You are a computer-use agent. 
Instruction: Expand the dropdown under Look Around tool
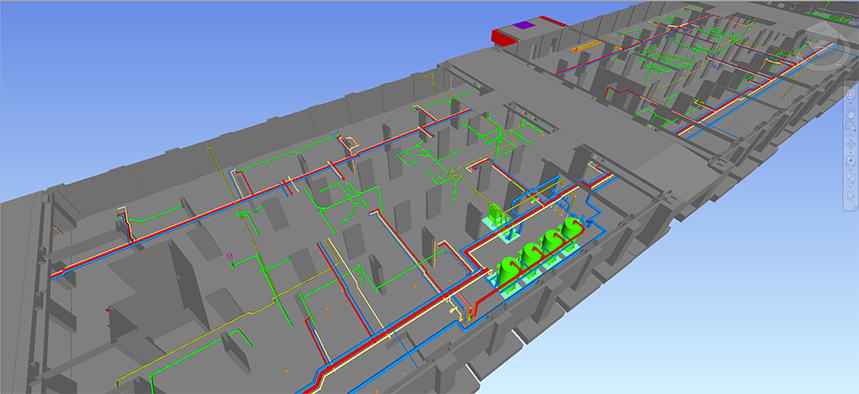851,170
